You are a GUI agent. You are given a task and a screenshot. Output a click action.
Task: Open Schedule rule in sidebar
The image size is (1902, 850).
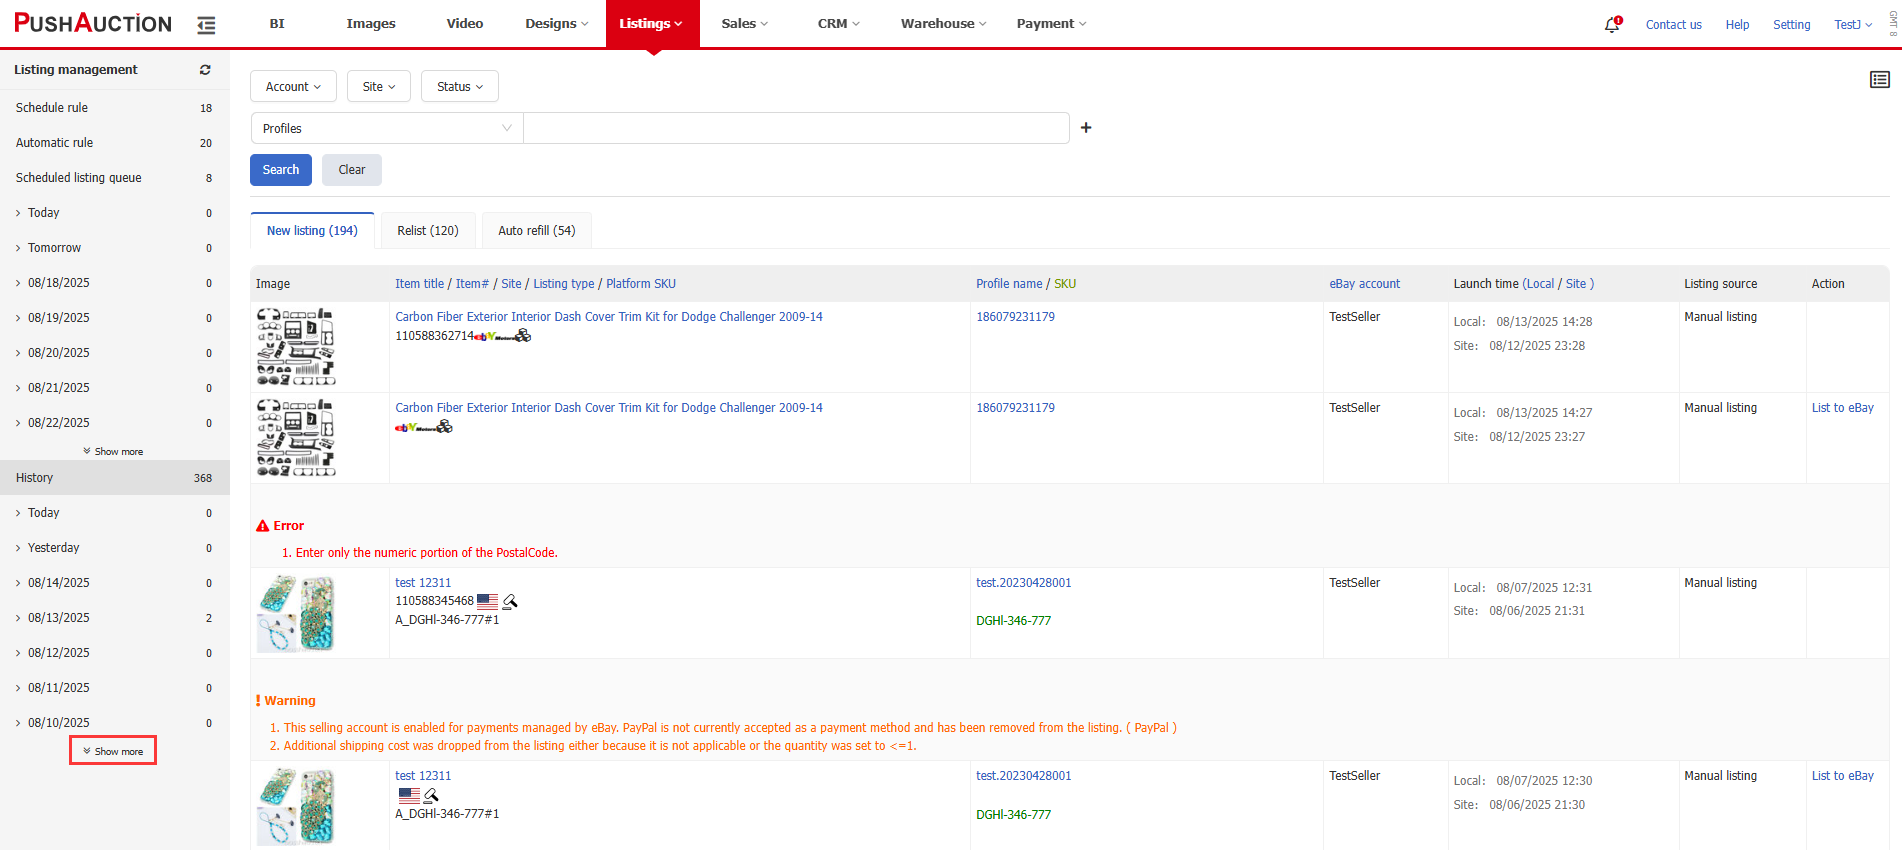52,108
